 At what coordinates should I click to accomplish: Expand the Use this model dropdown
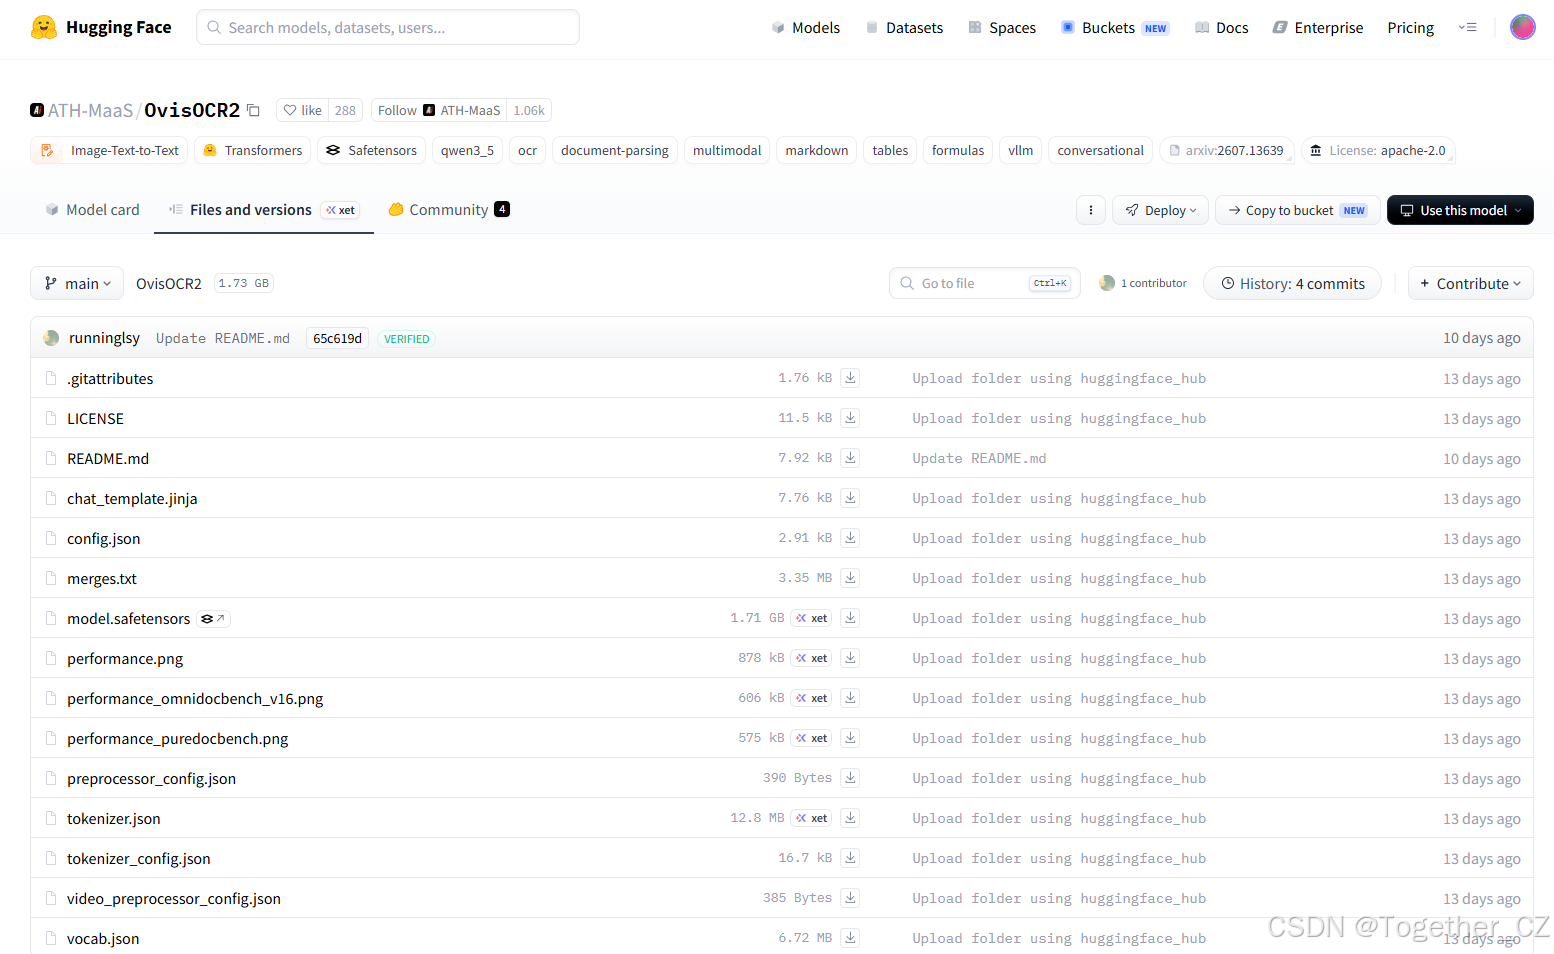1460,210
